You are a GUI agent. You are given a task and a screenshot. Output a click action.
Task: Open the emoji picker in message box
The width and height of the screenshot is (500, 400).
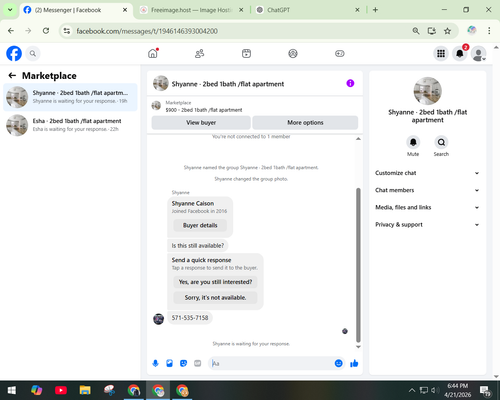point(338,363)
